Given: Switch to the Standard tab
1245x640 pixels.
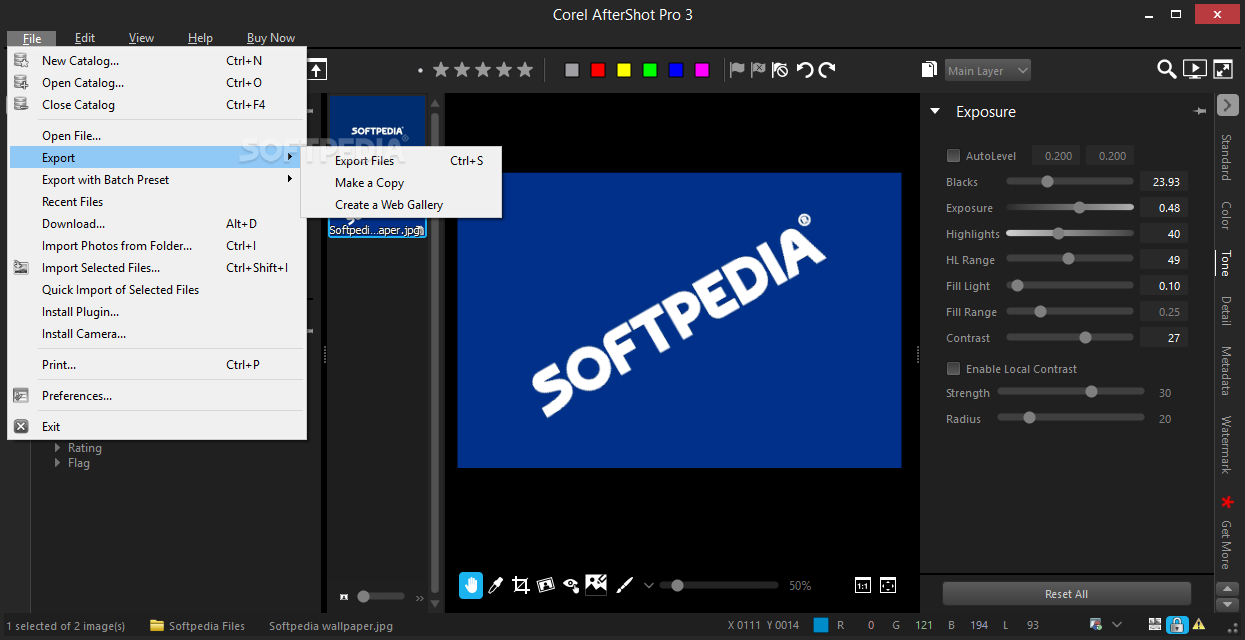Looking at the screenshot, I should 1226,157.
